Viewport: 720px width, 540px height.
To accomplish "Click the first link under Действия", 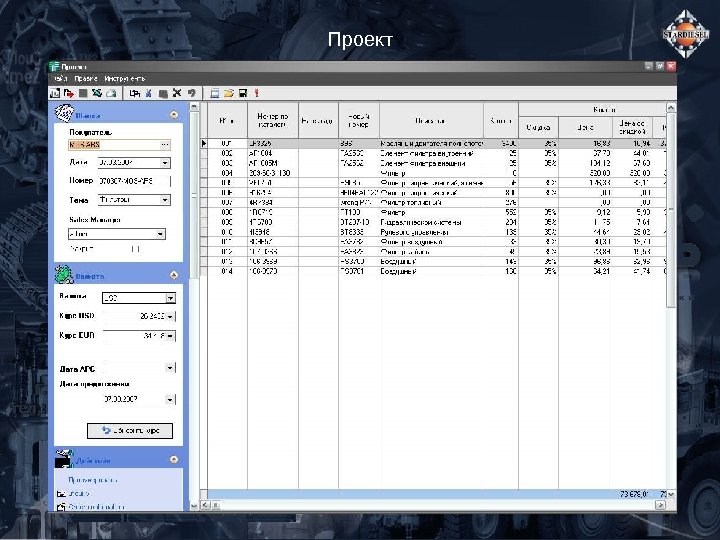I will pos(92,480).
